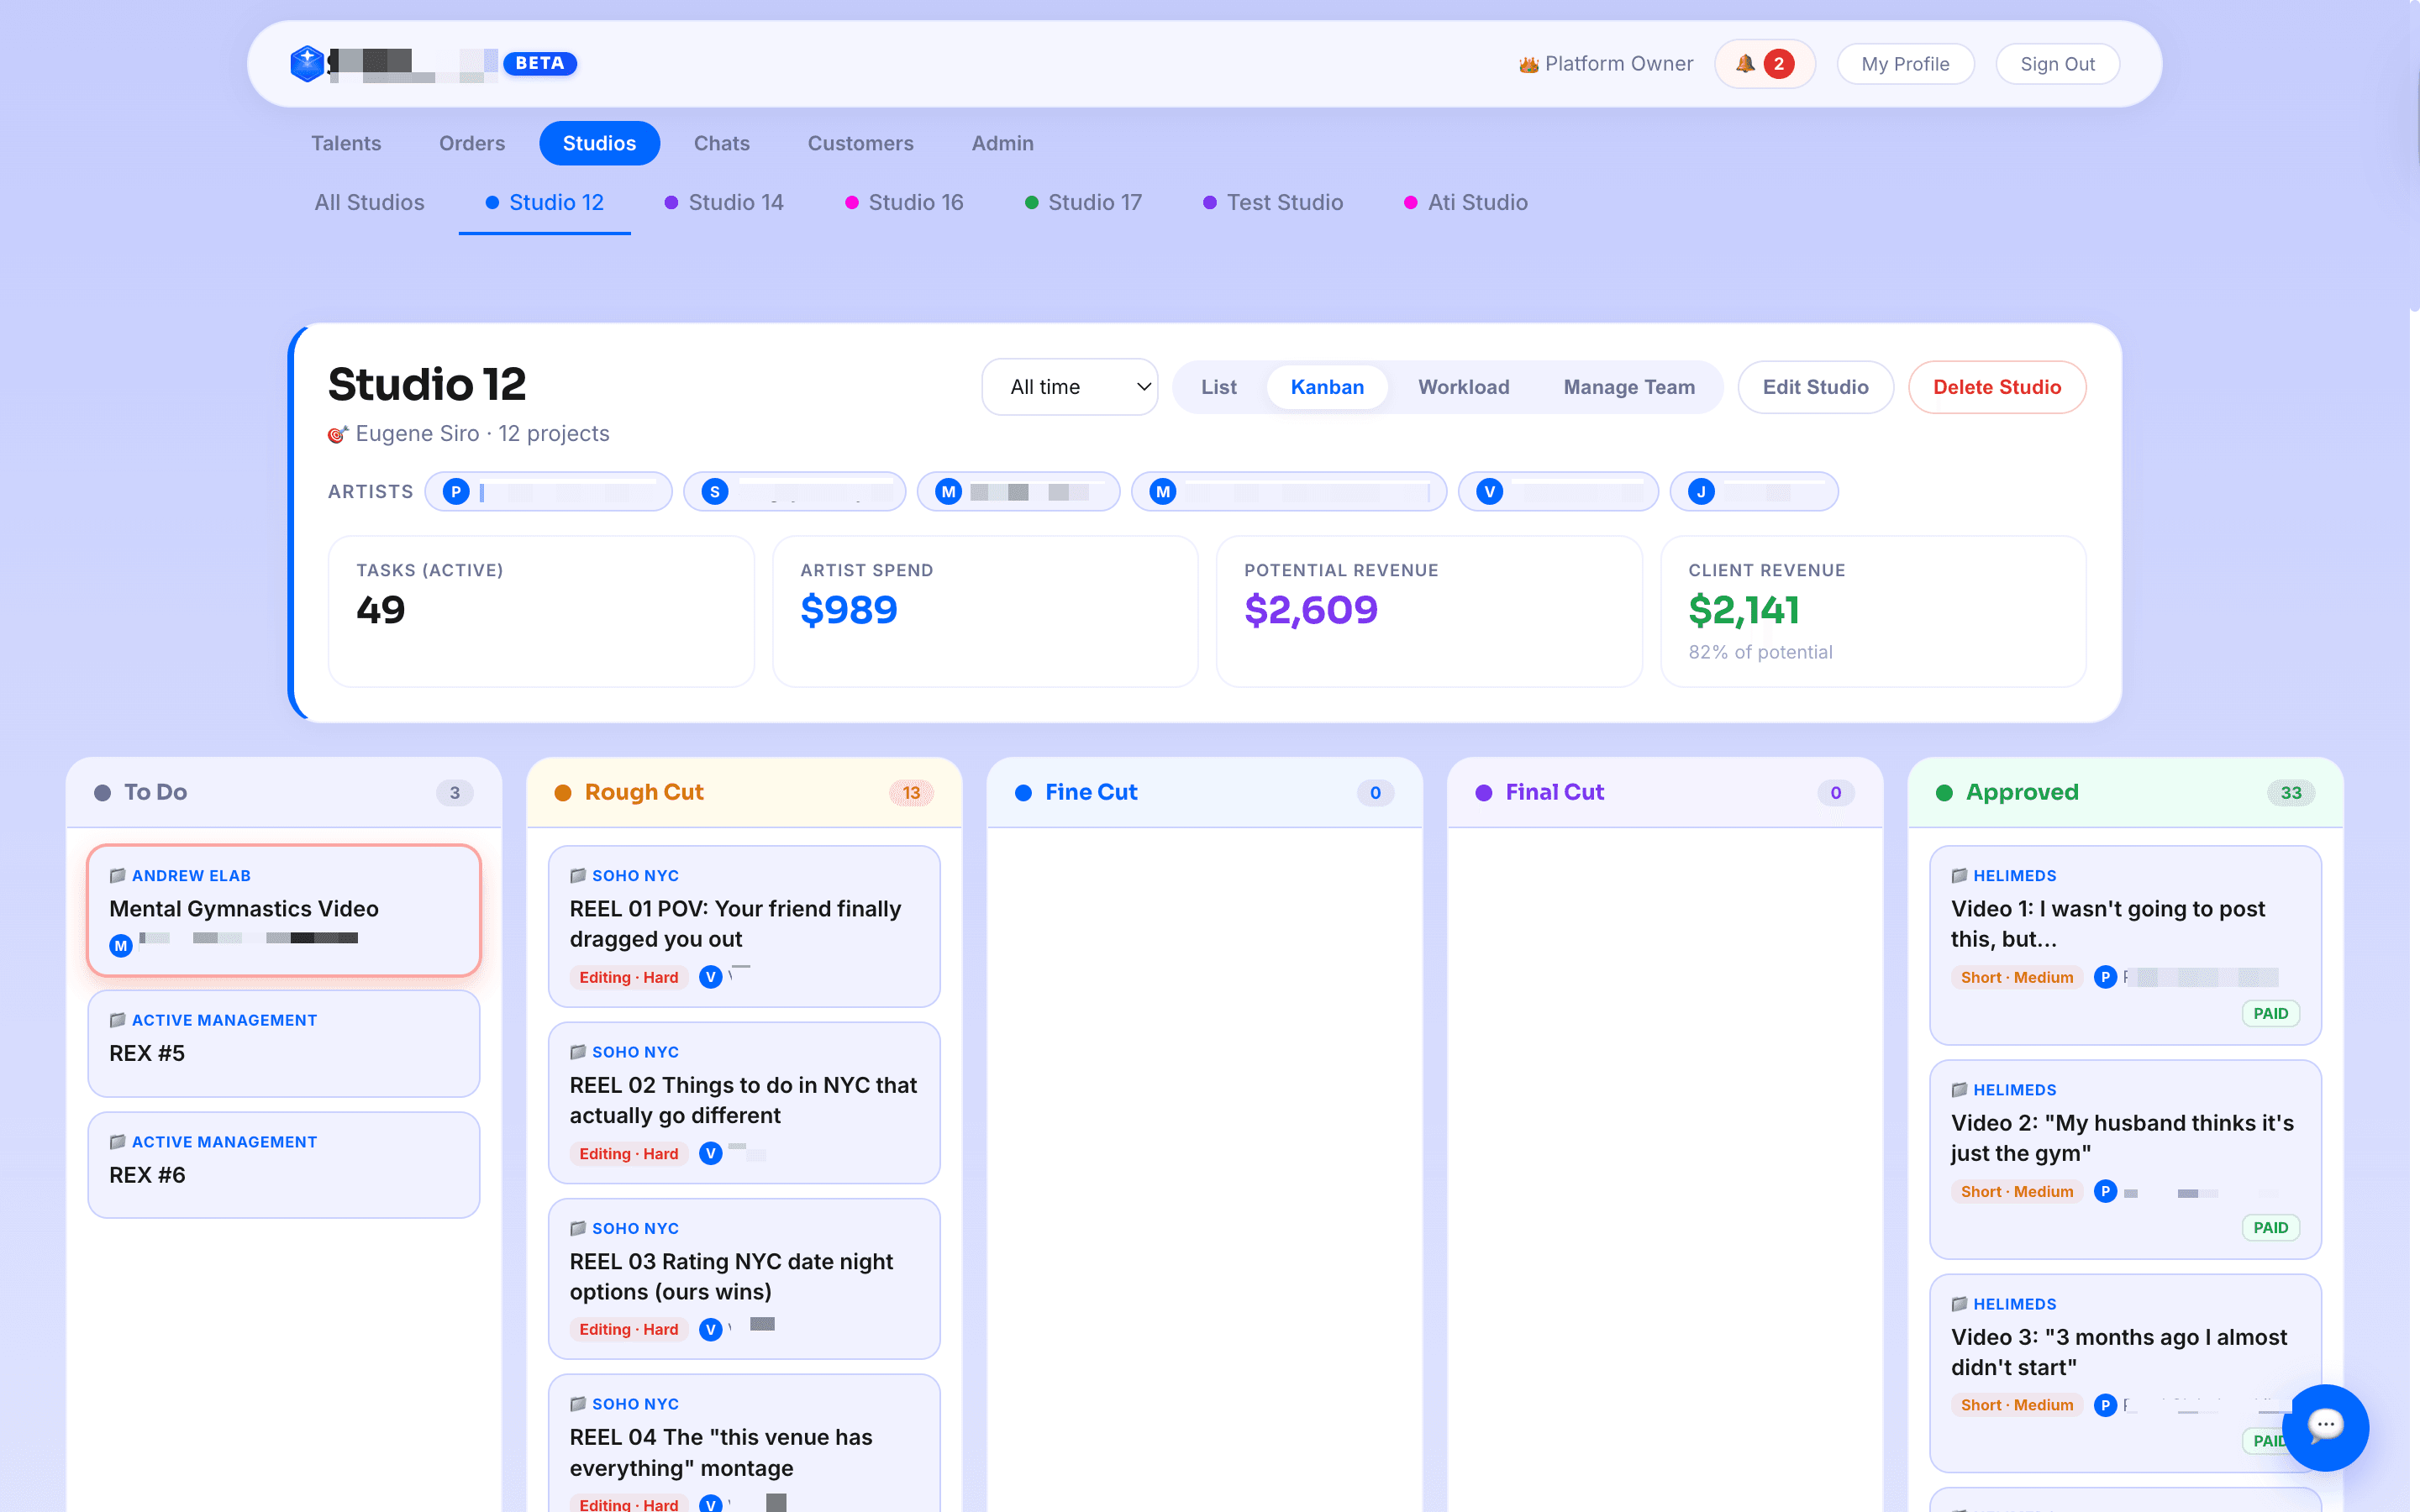
Task: Click the Client Revenue $2,141 value
Action: coord(1744,610)
